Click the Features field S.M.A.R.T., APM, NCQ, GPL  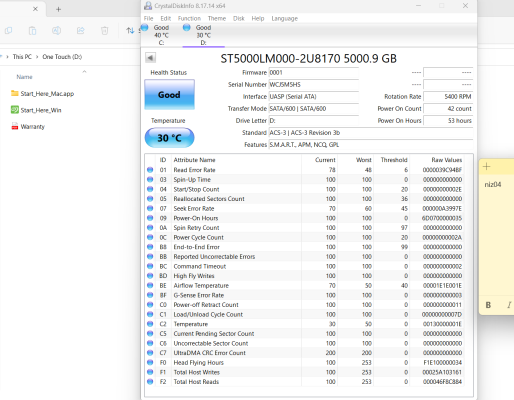(x=371, y=145)
